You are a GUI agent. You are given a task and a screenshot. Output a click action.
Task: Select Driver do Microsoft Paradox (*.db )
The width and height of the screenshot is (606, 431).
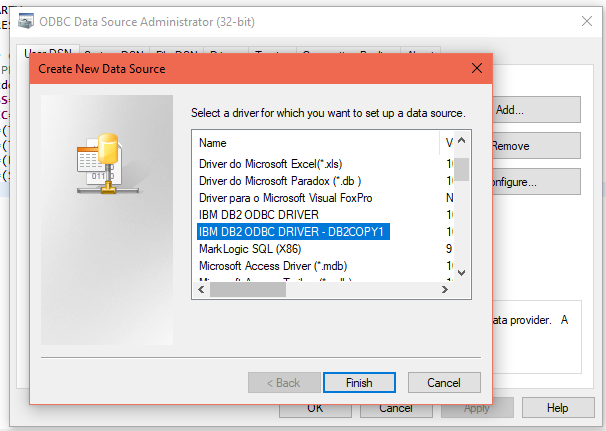coord(280,181)
